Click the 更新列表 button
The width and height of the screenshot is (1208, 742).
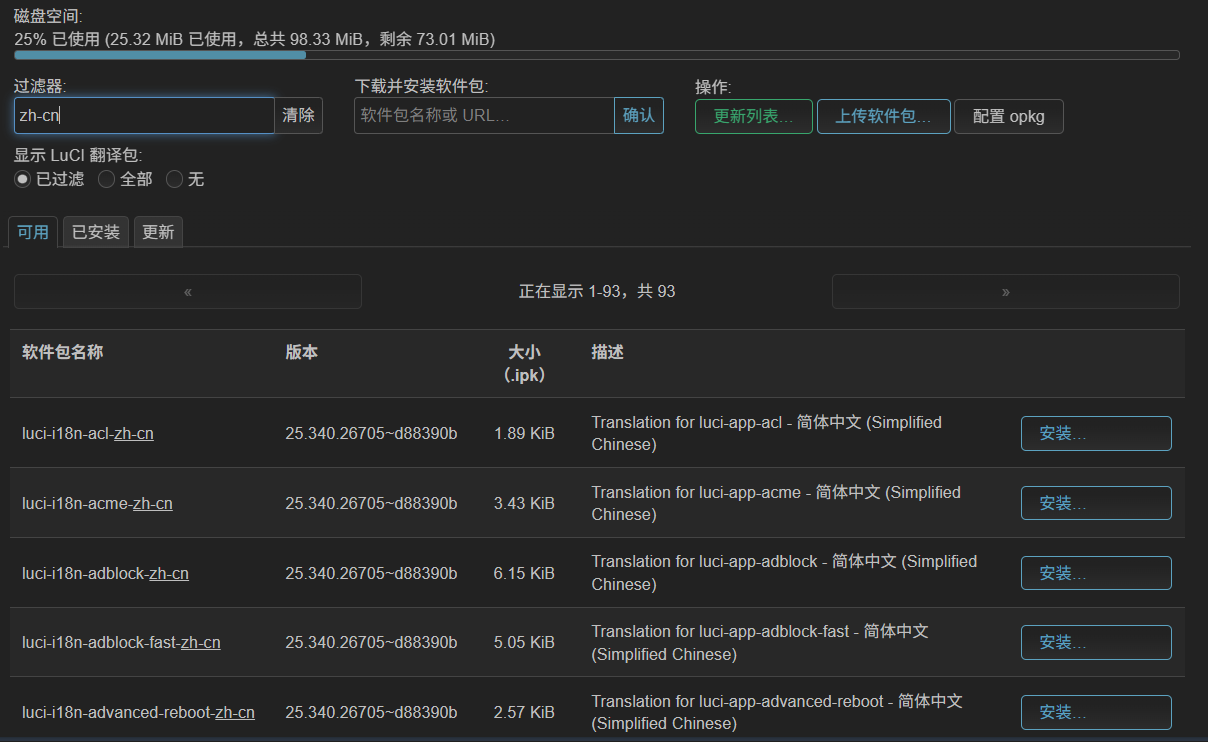[753, 116]
